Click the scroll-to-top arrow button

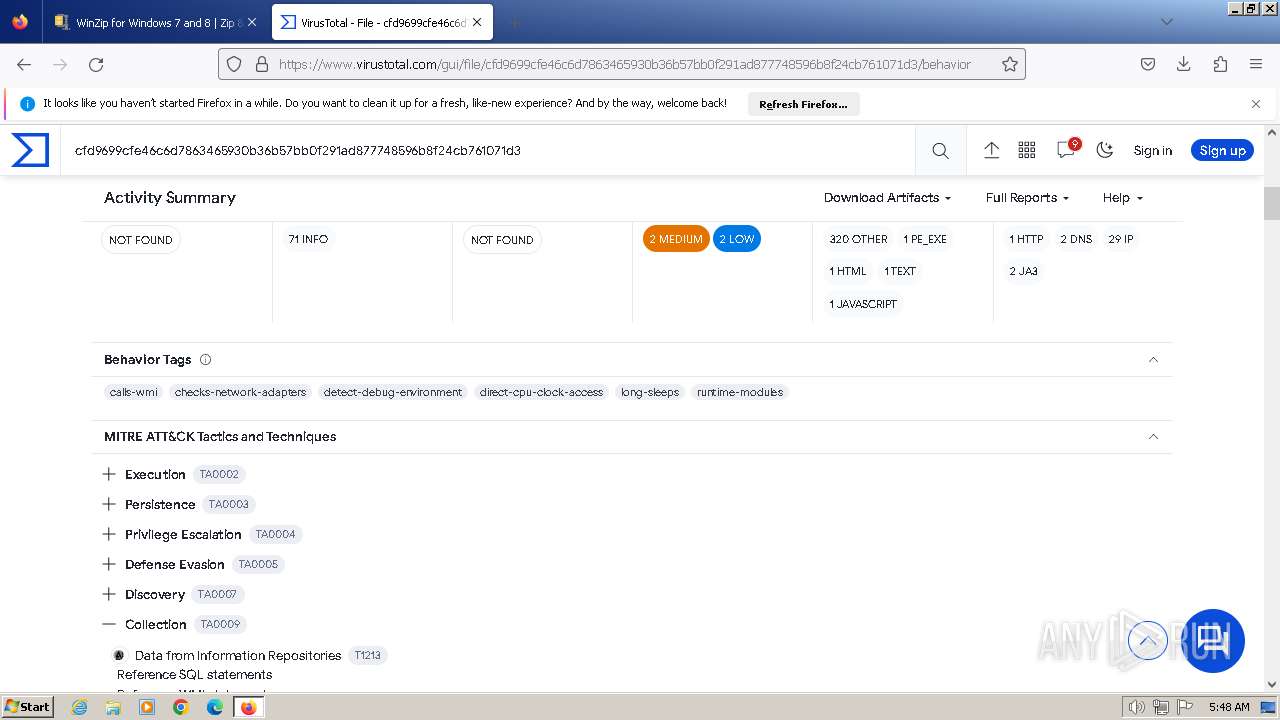(x=1147, y=640)
